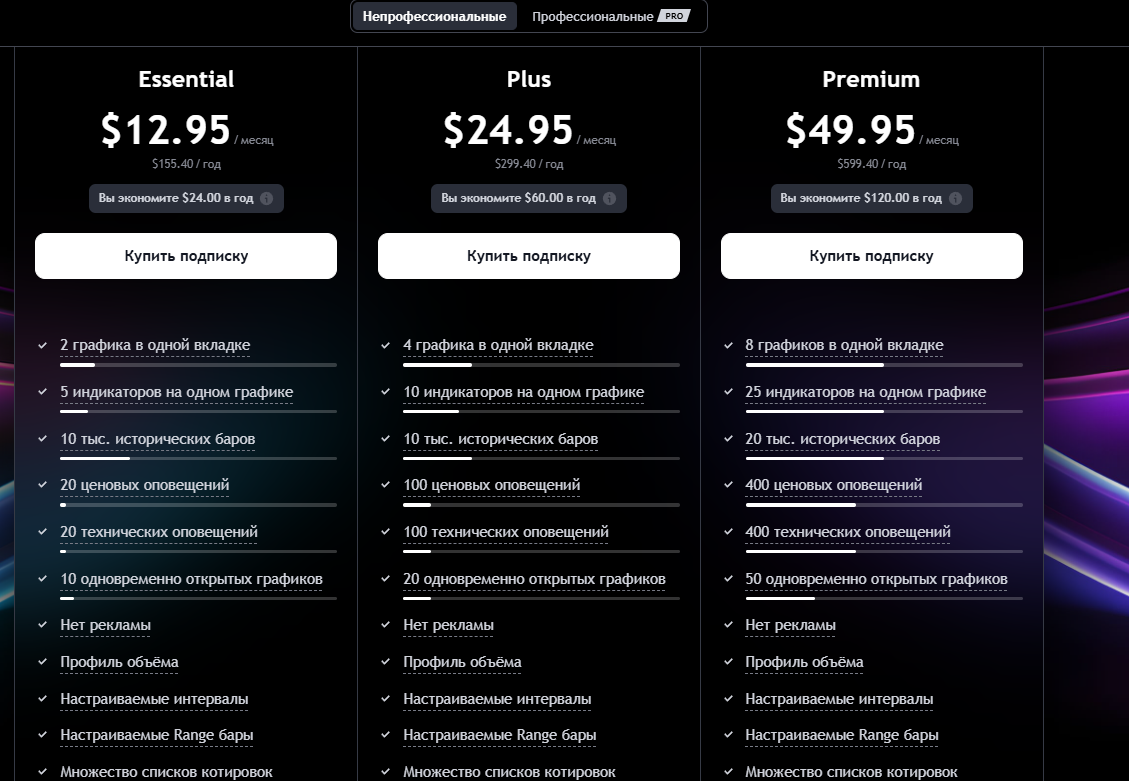Image resolution: width=1129 pixels, height=781 pixels.
Task: Click the Premium plan's $49.95 price
Action: [850, 130]
